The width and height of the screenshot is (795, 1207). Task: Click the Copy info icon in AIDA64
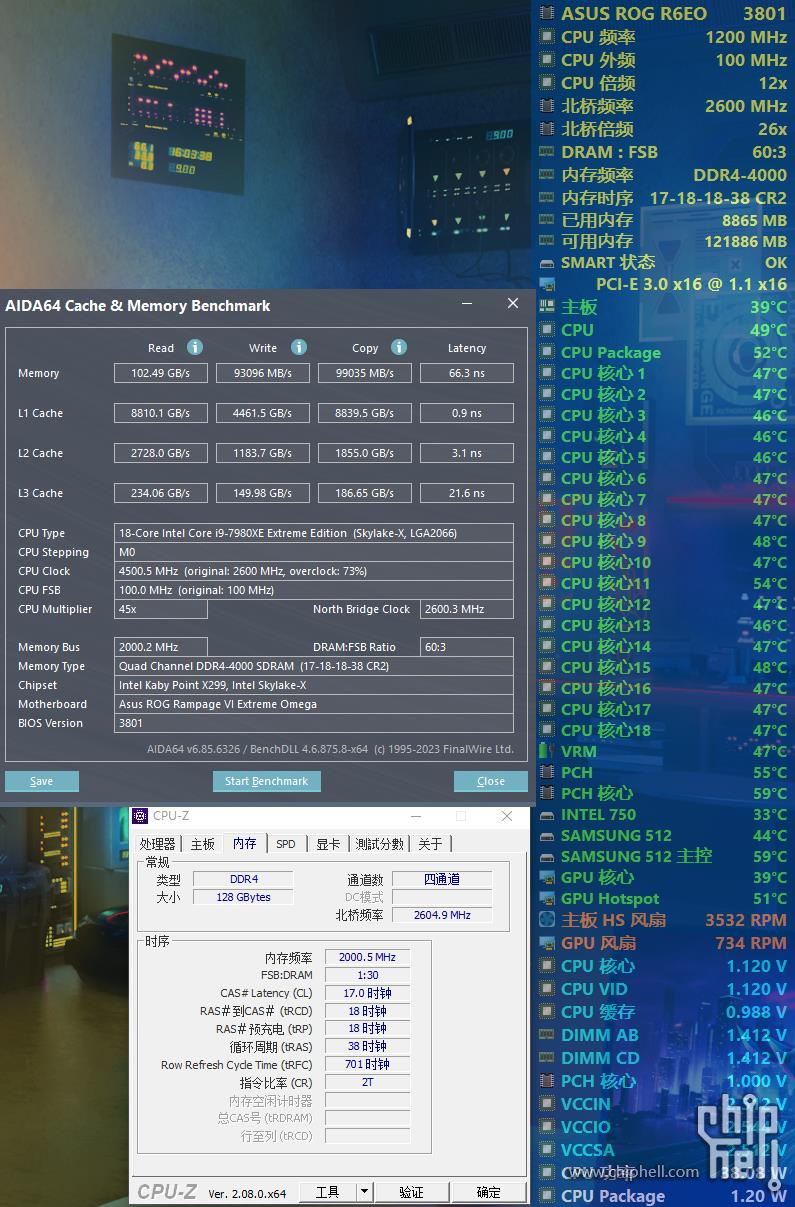point(399,347)
